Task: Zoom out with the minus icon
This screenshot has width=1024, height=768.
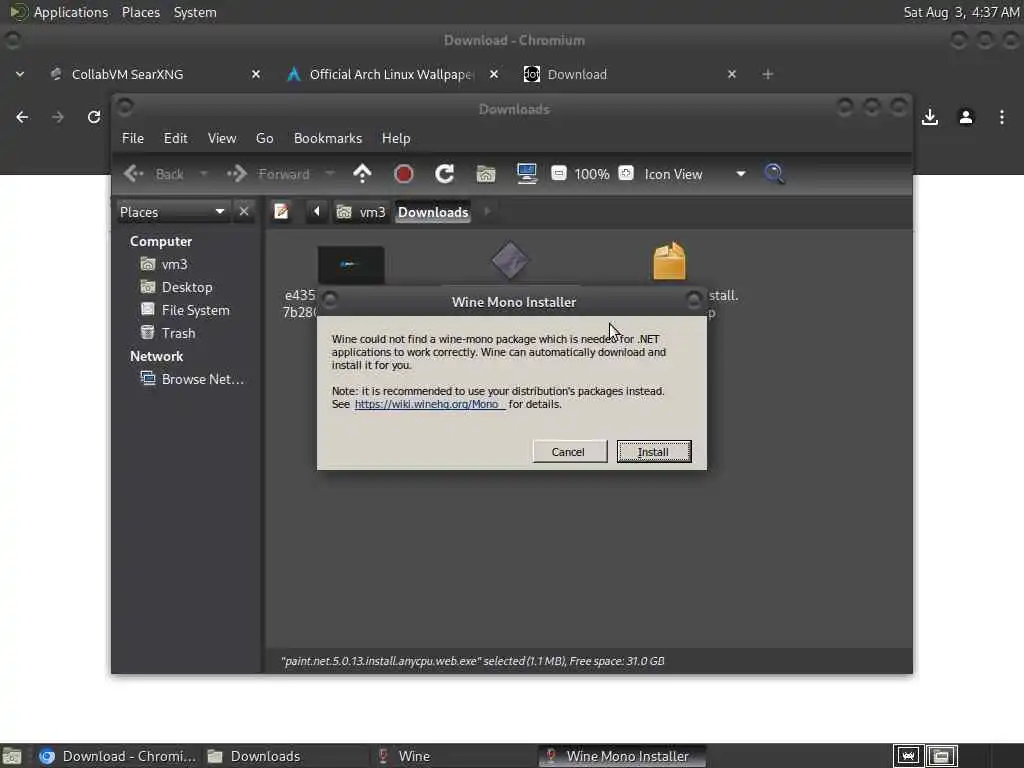Action: click(558, 174)
